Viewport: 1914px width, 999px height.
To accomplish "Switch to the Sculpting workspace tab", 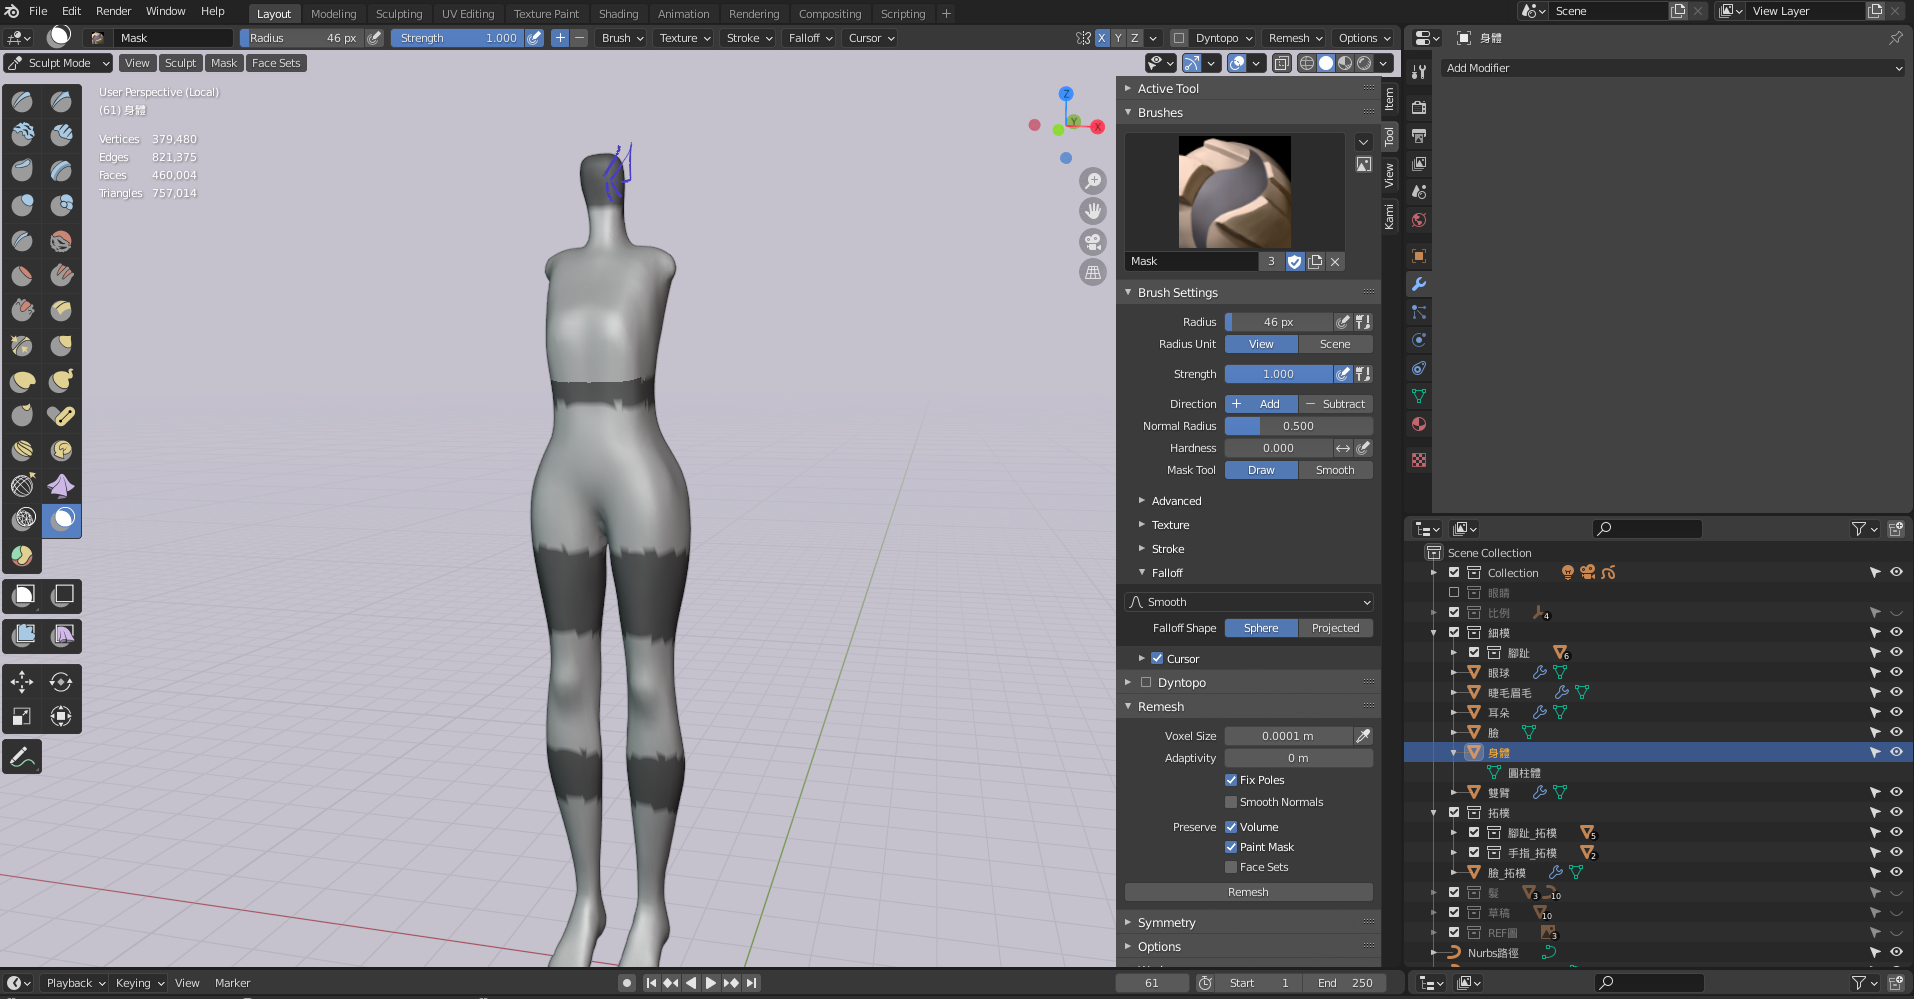I will [399, 14].
